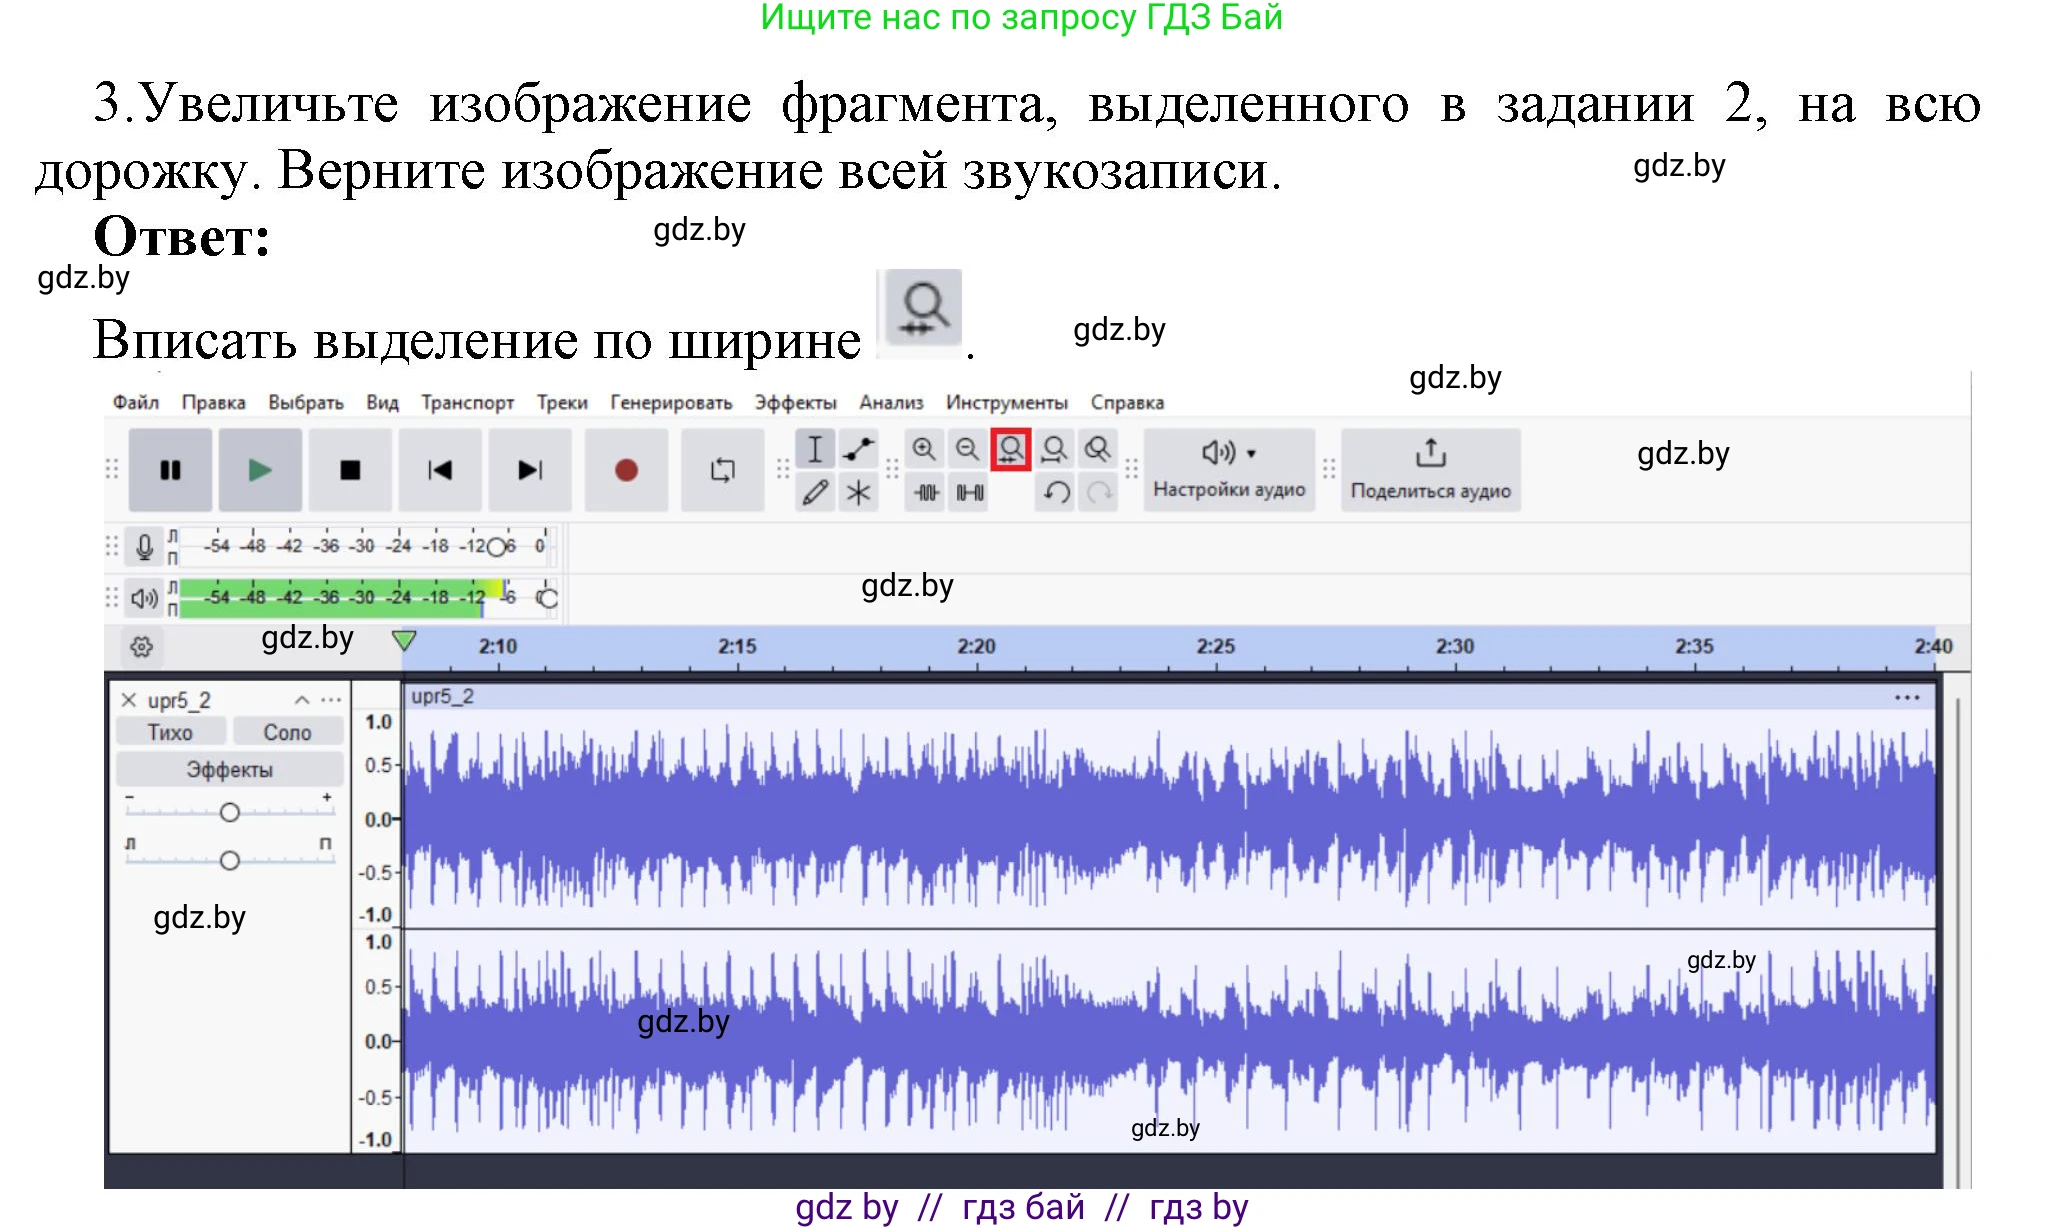Viewport: 2046px width, 1230px height.
Task: Open track effects via Эффекты button
Action: point(228,769)
